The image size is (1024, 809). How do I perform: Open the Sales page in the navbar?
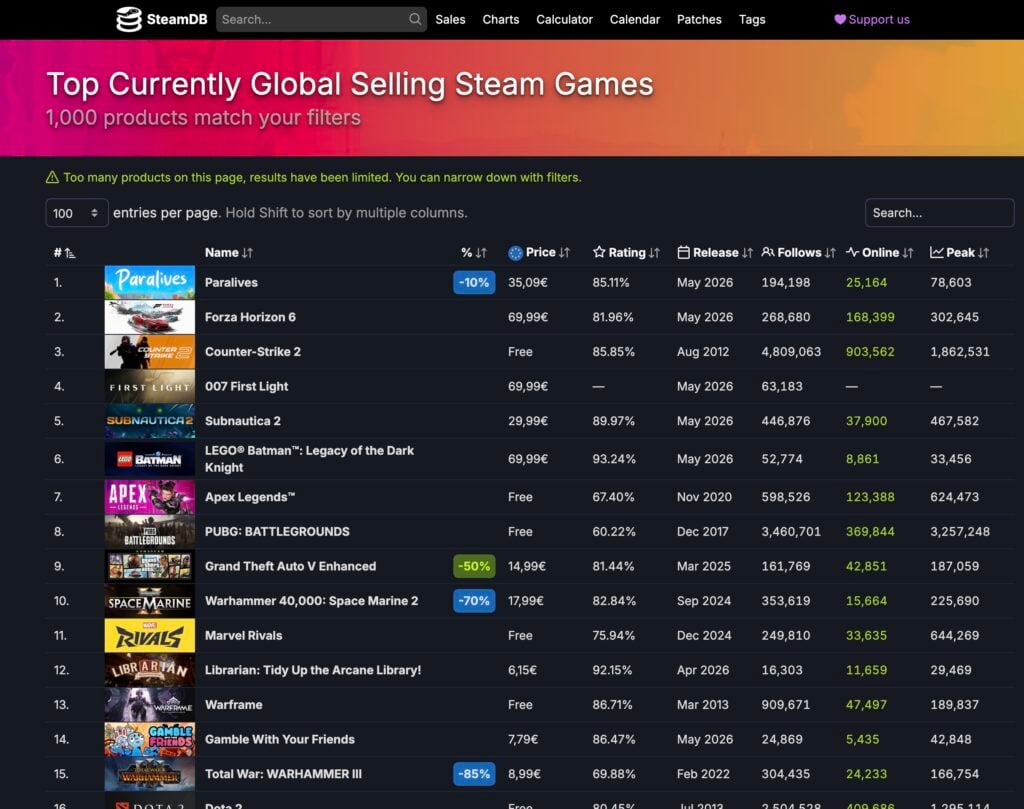coord(451,20)
